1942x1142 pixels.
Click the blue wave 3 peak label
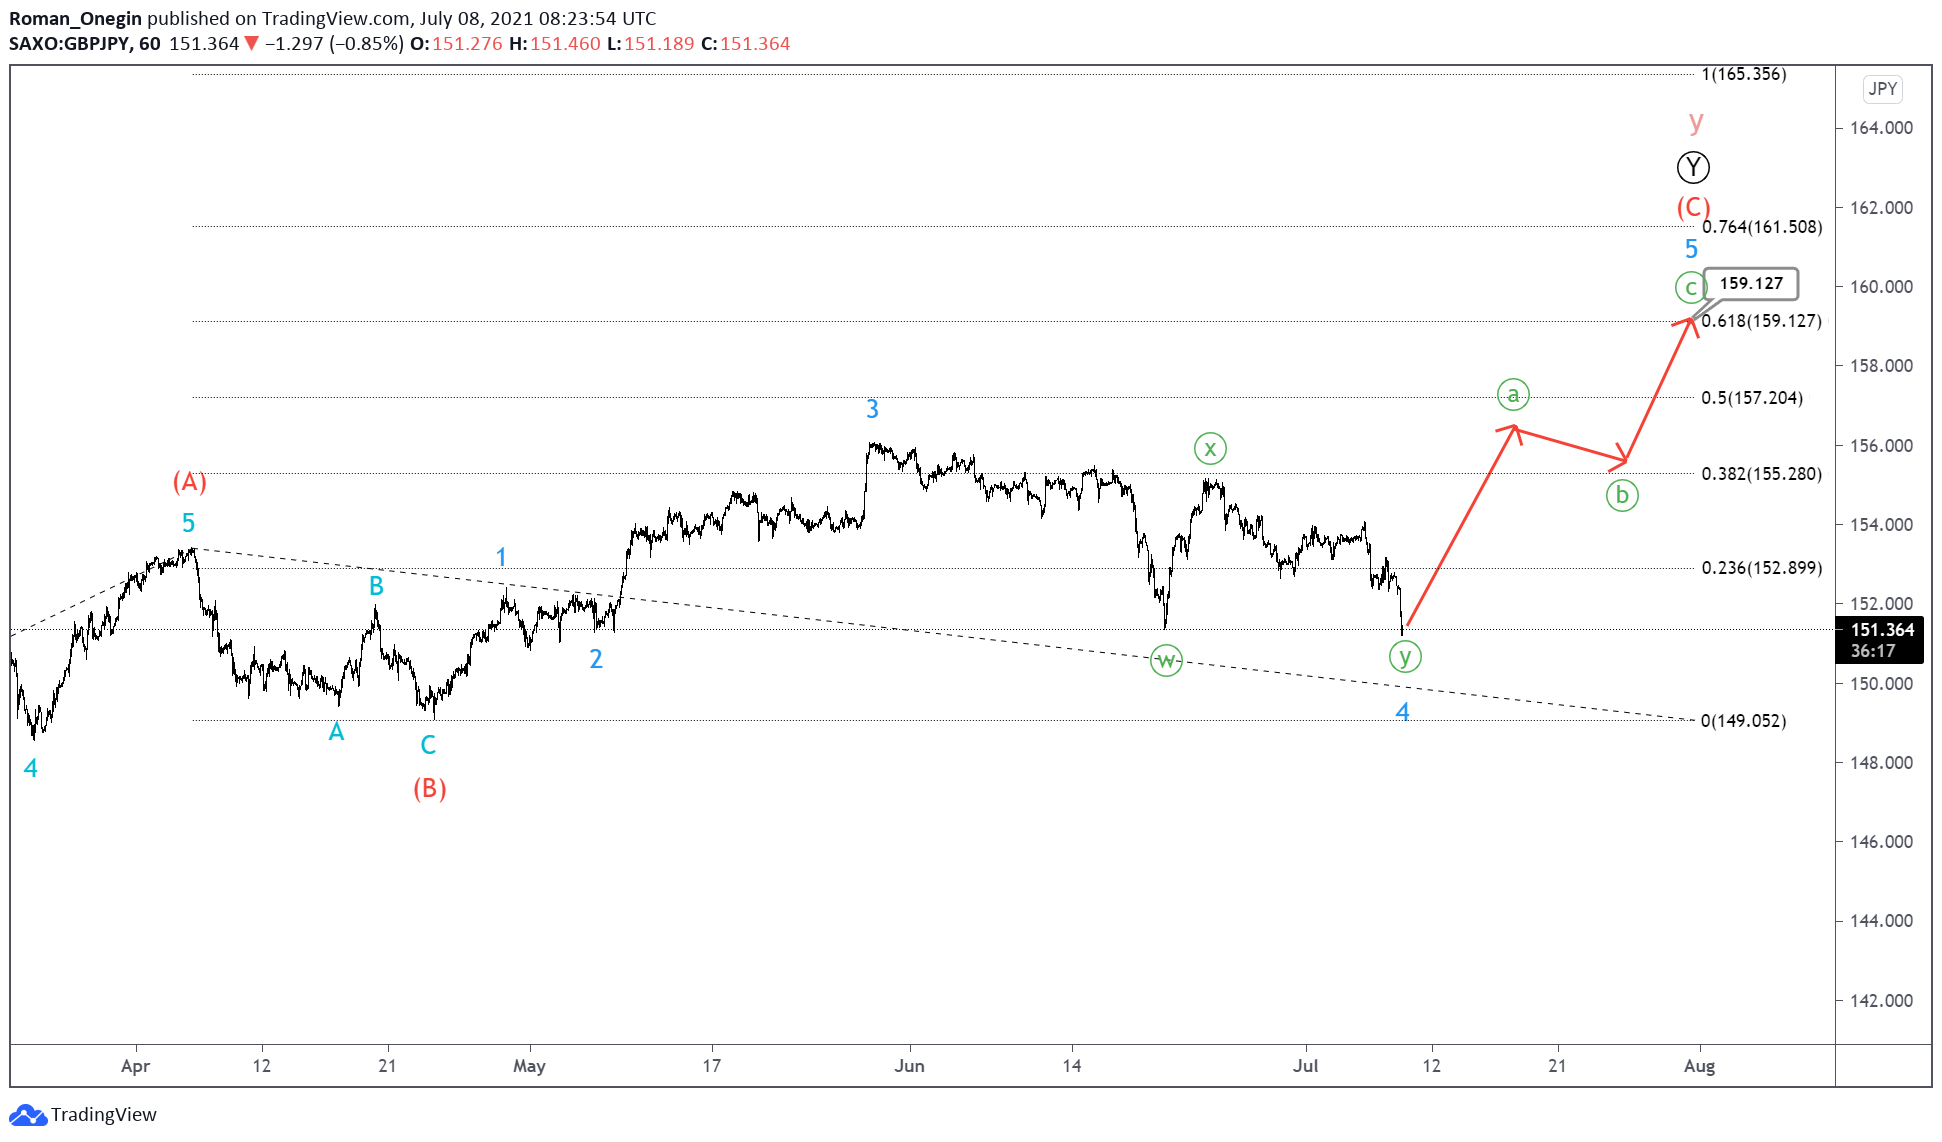[x=872, y=409]
